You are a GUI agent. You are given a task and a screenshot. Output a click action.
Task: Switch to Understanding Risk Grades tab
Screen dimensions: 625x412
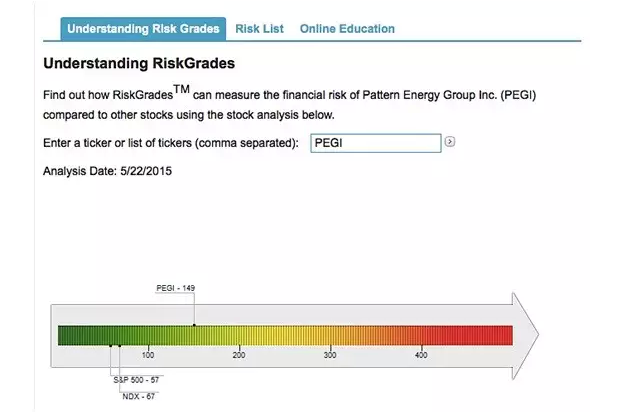click(x=143, y=29)
